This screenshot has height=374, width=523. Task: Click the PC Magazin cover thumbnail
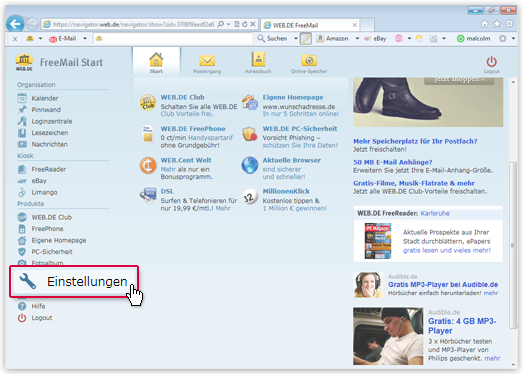click(x=378, y=241)
